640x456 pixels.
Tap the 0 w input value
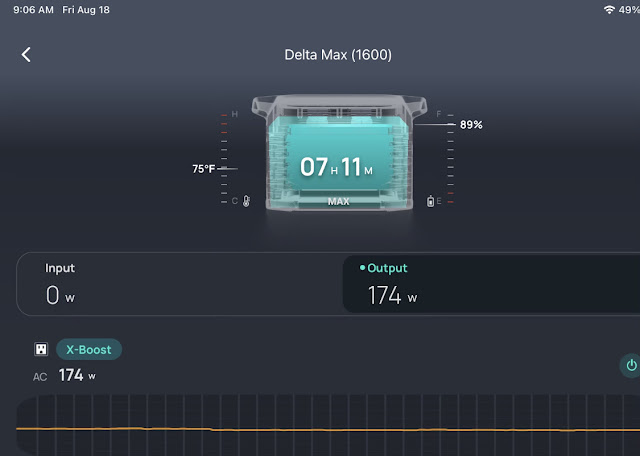pyautogui.click(x=60, y=295)
